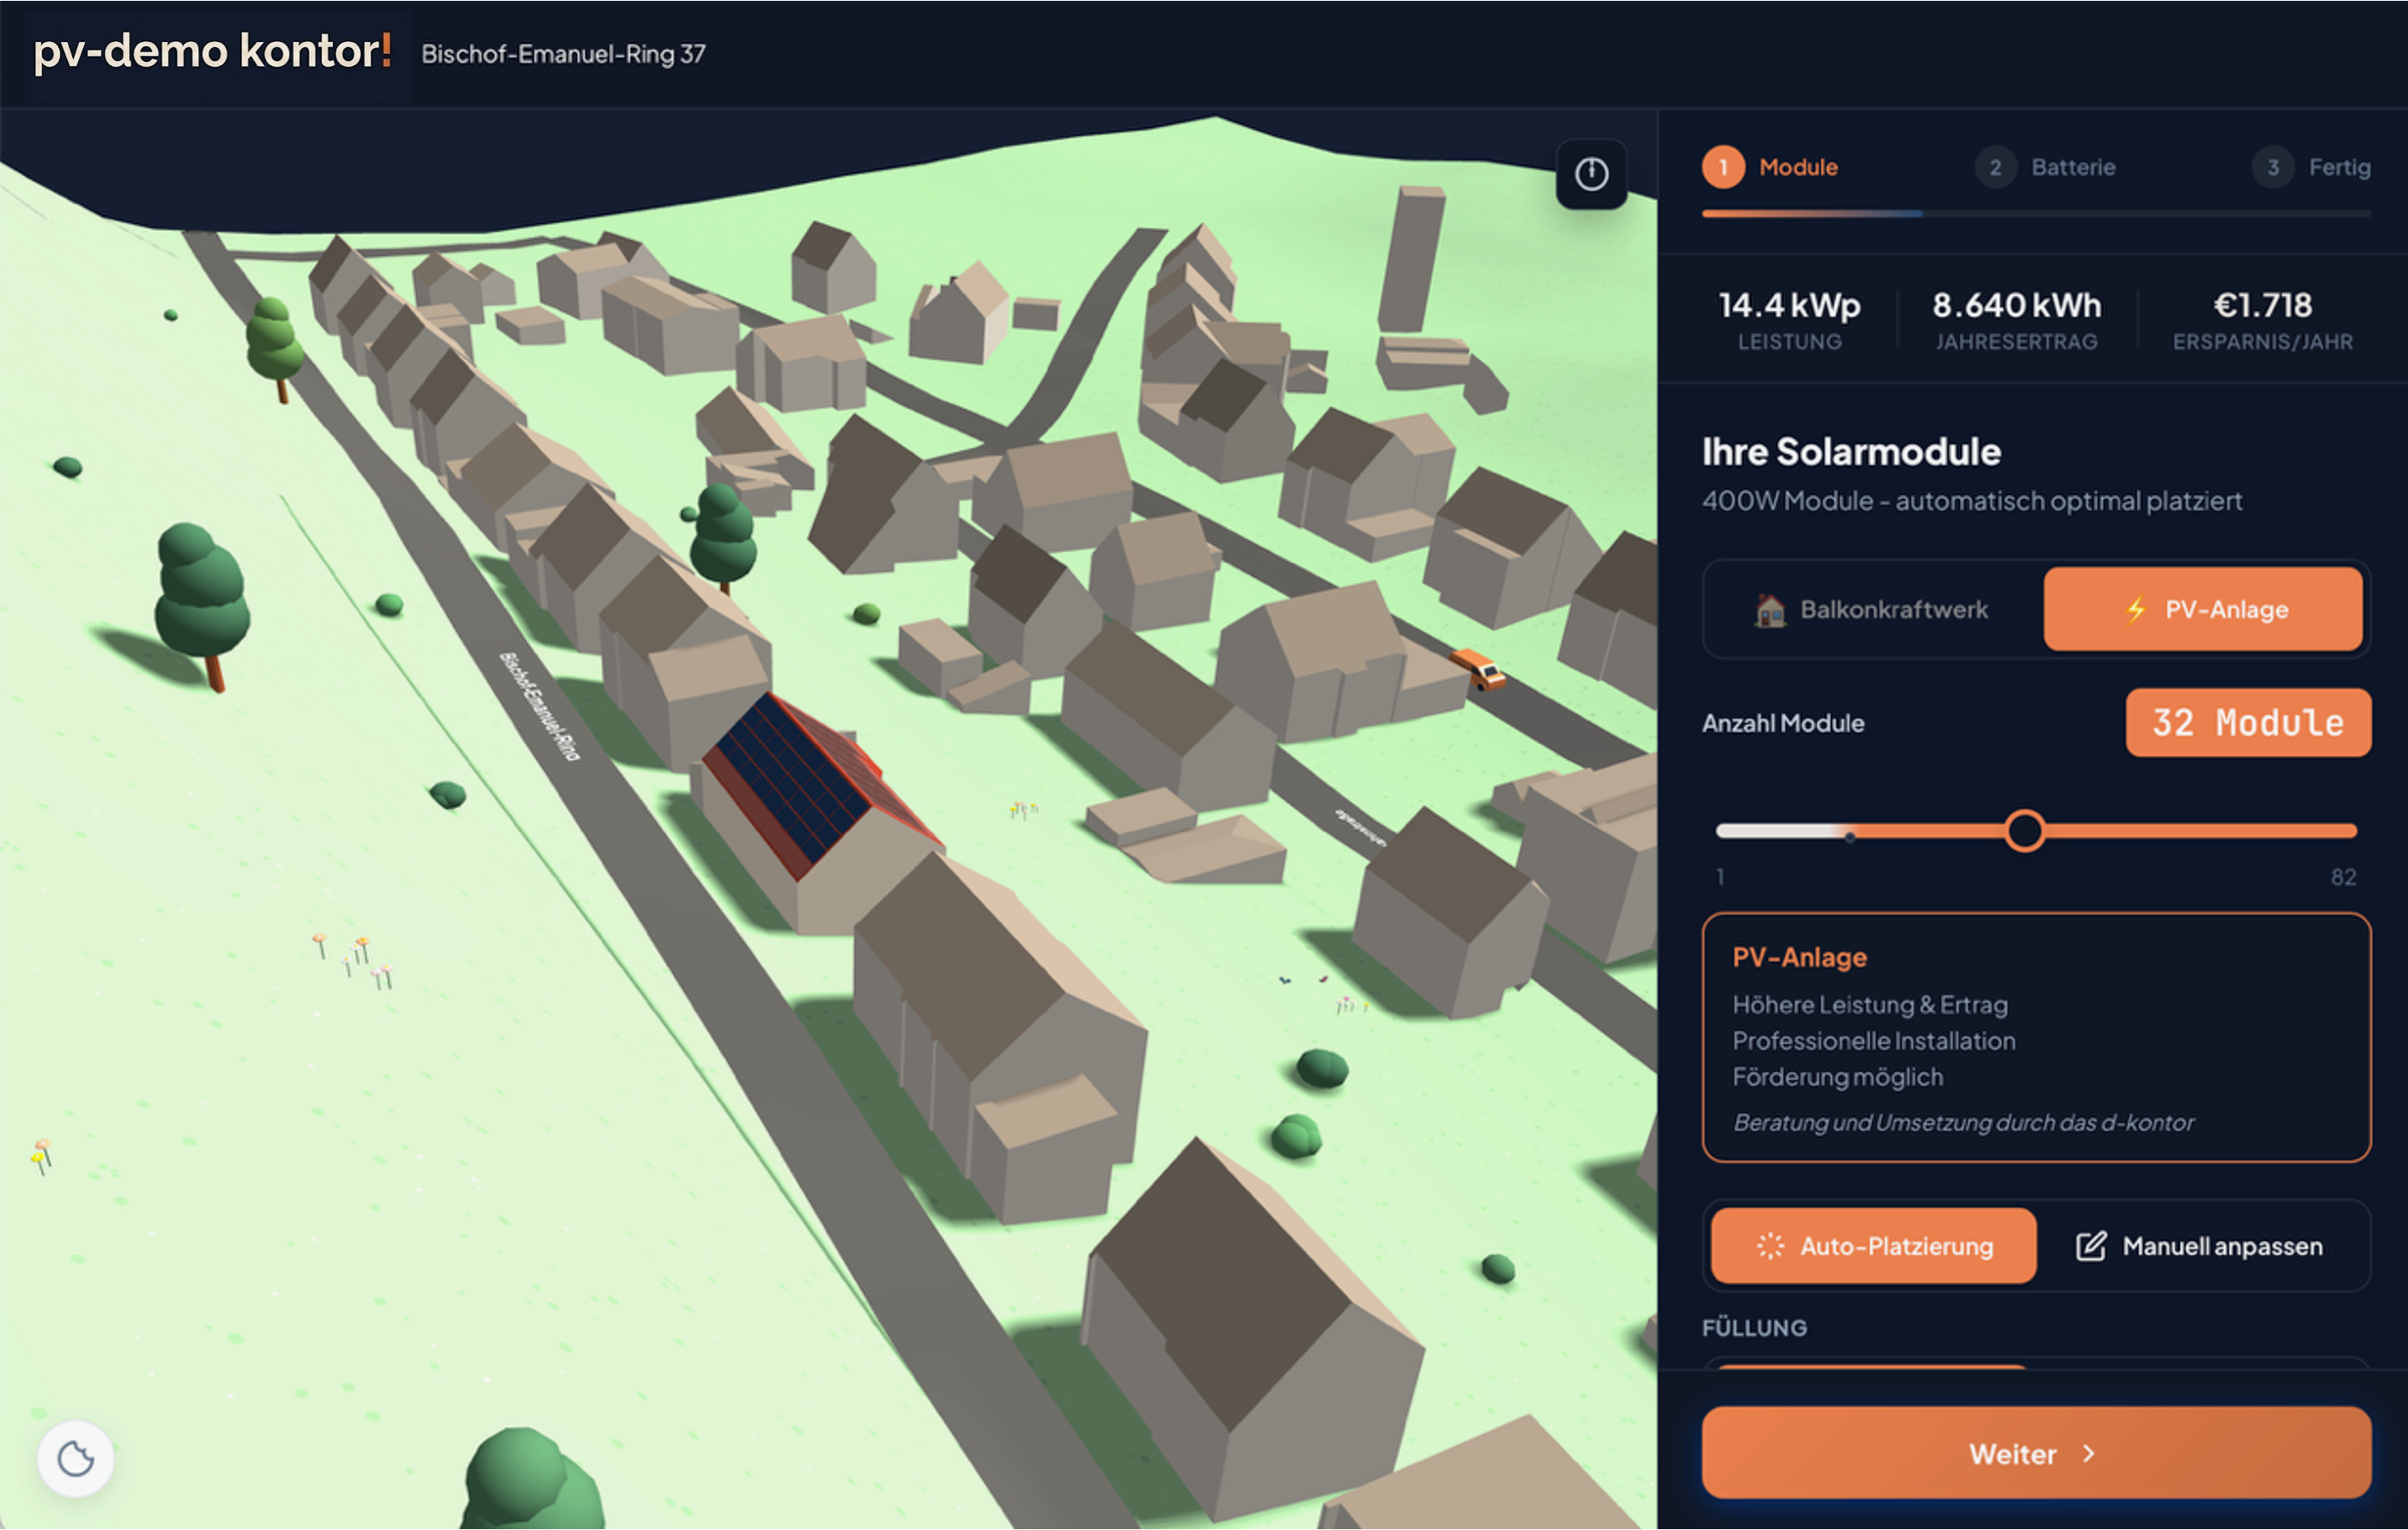
Task: Go to the Fertig step tab
Action: pyautogui.click(x=2312, y=167)
